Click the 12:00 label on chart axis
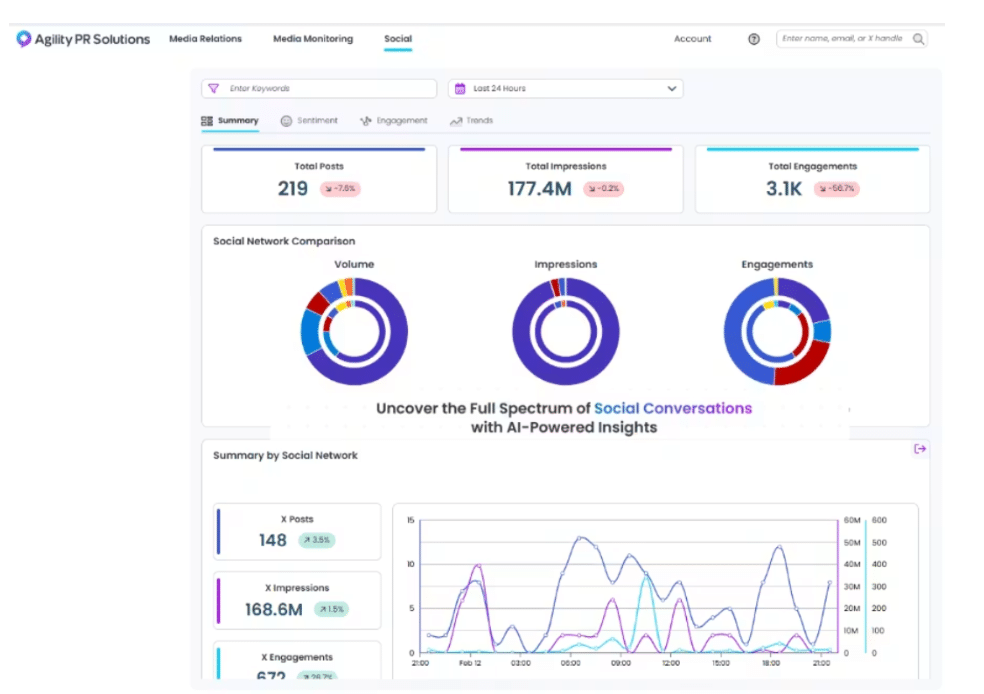The height and width of the screenshot is (694, 984). 671,663
